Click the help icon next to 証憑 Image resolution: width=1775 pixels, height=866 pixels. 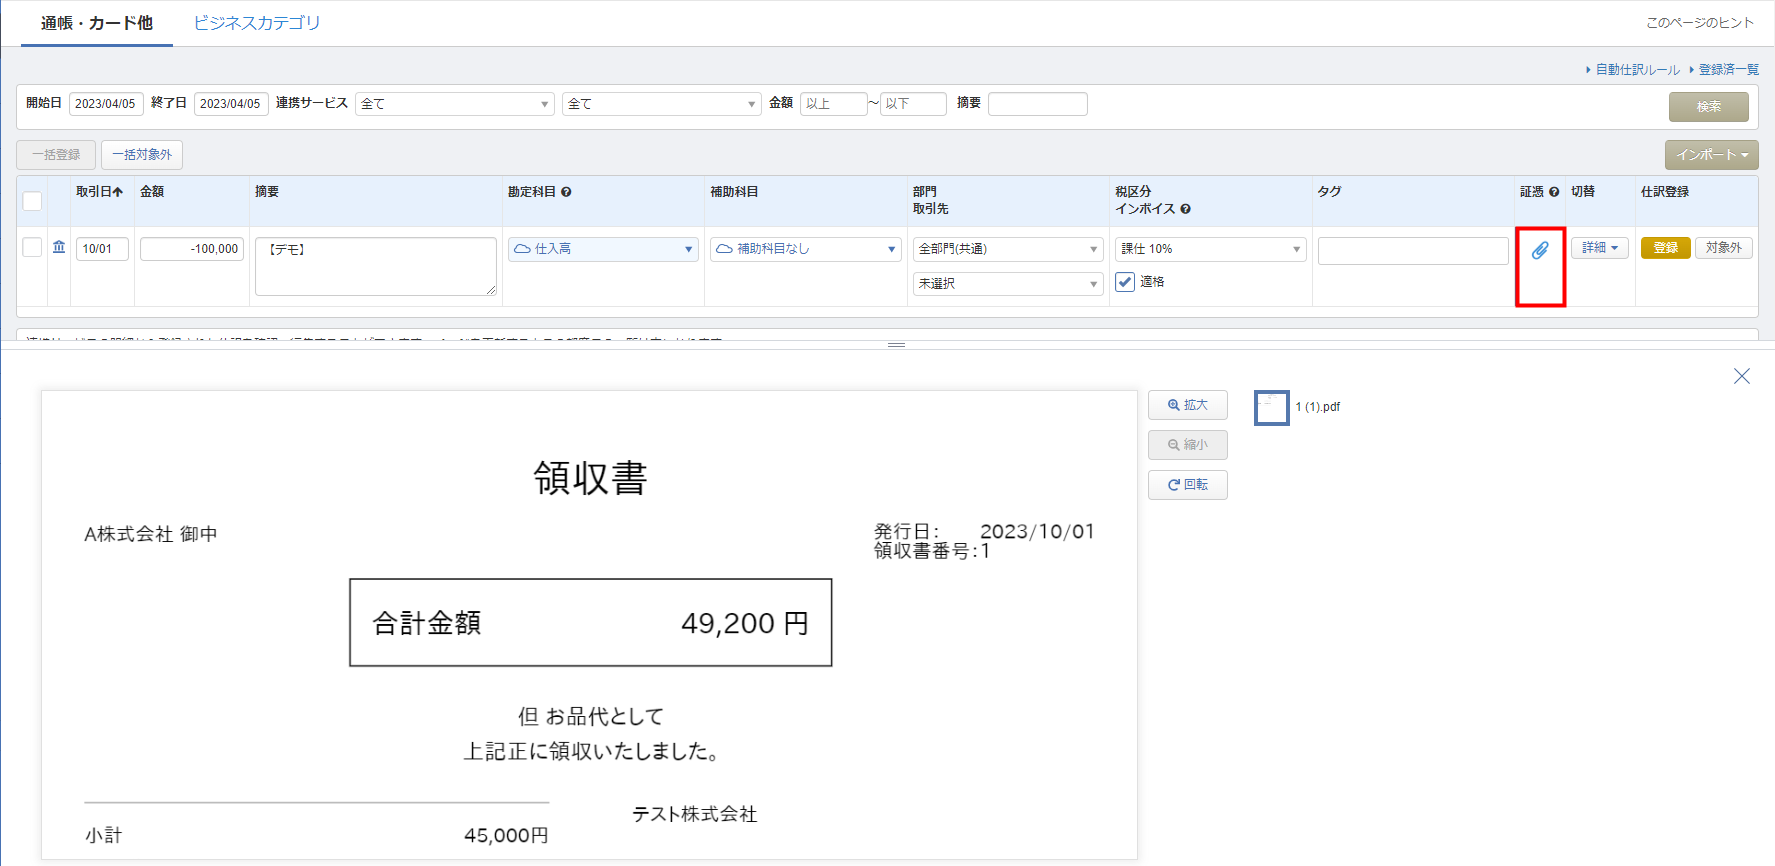[1554, 192]
